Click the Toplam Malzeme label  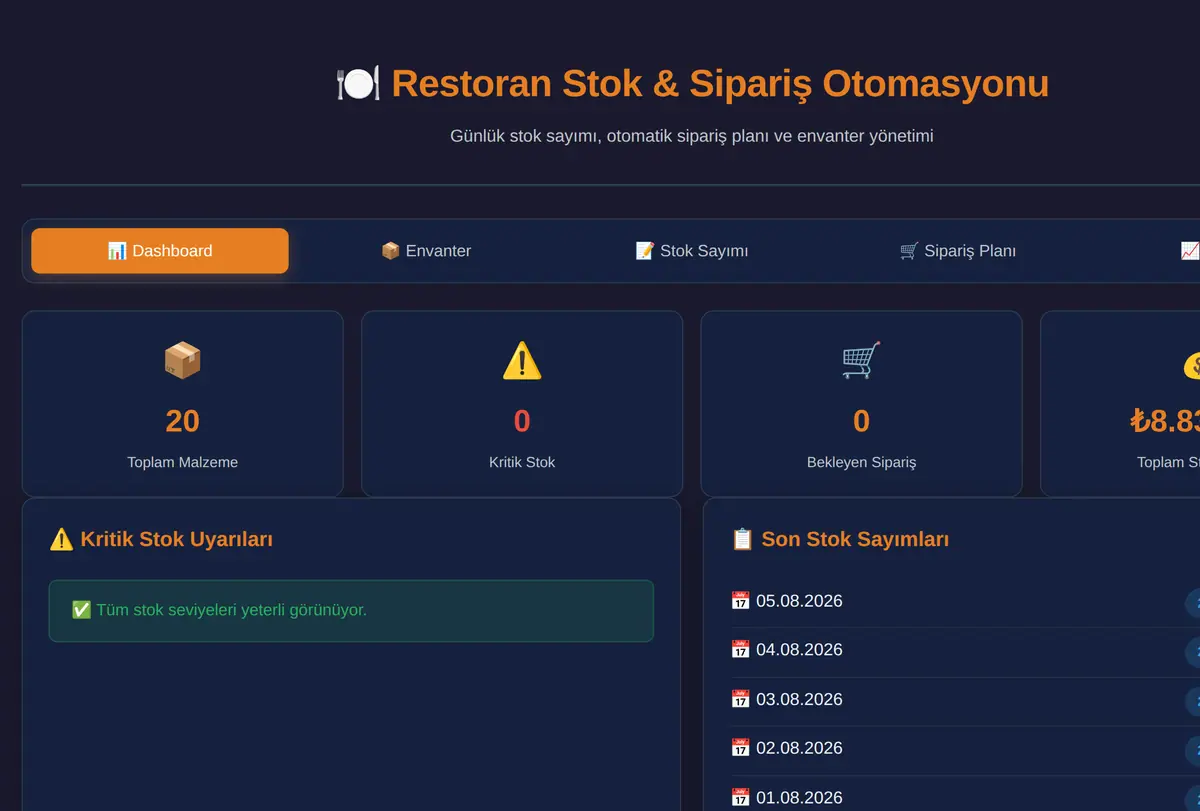point(182,463)
